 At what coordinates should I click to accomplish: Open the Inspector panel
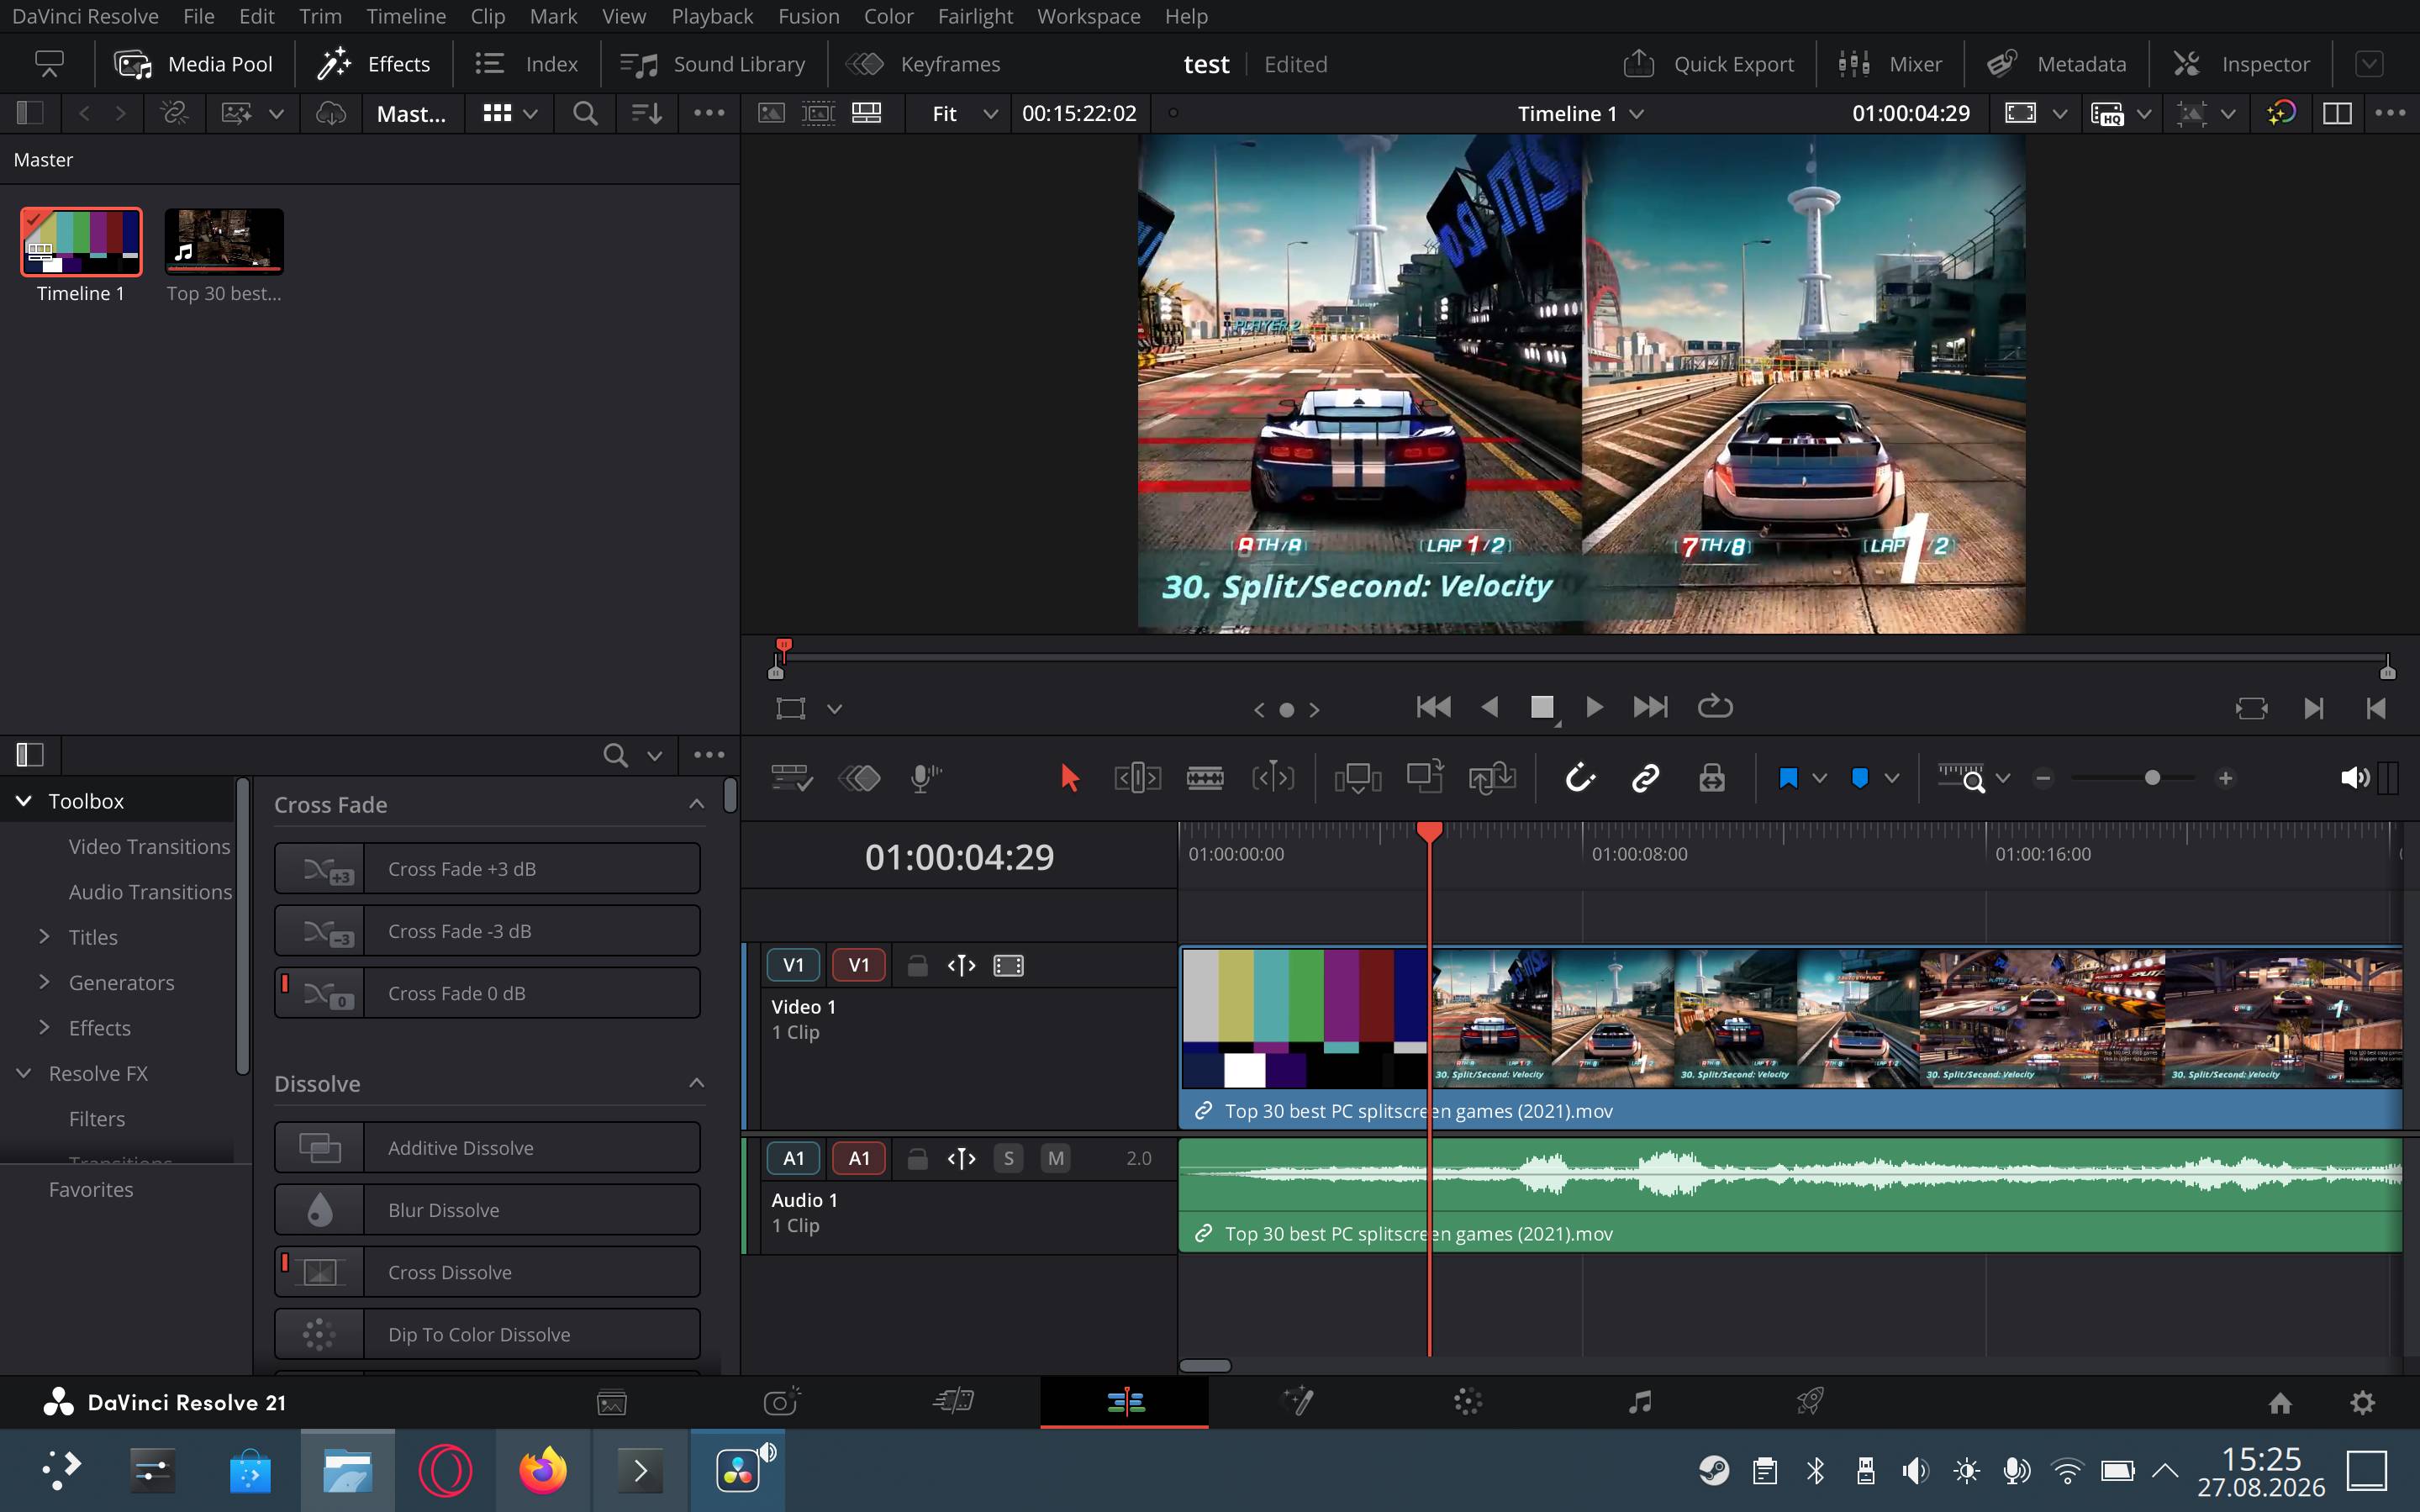[2241, 64]
